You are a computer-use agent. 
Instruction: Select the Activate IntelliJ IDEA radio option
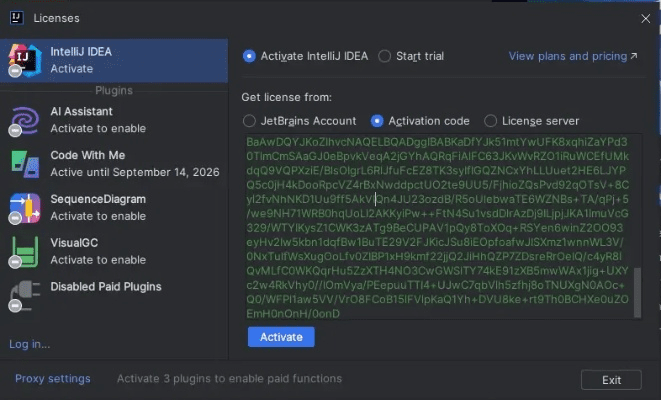point(249,56)
